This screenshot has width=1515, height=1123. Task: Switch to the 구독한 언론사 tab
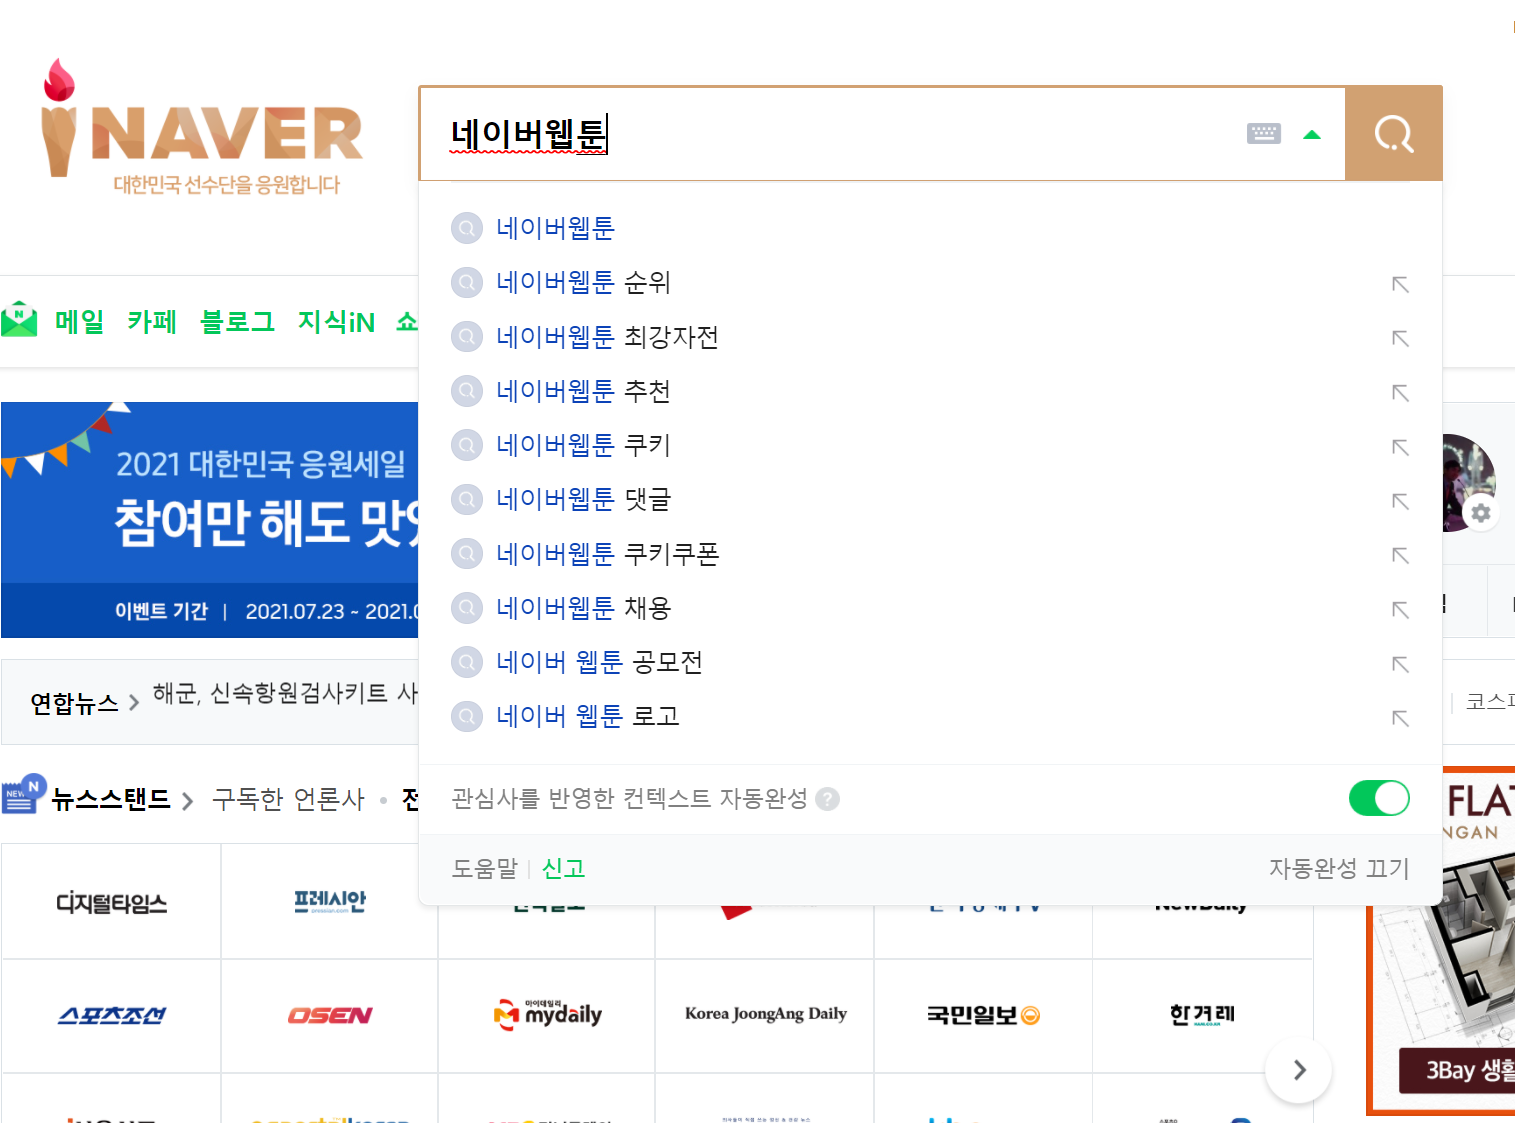(288, 799)
